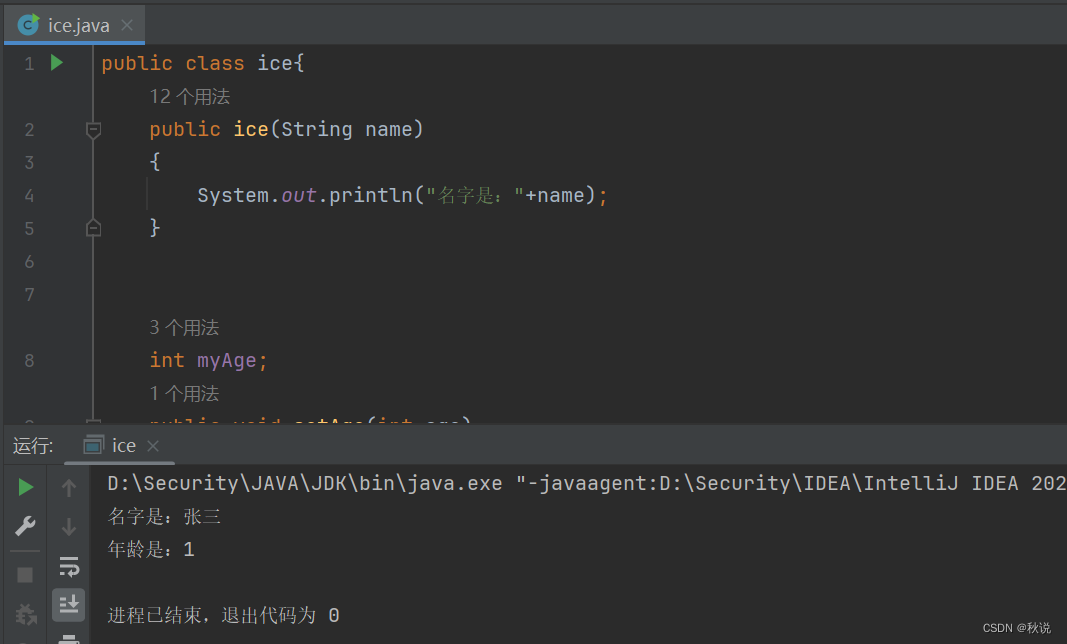The width and height of the screenshot is (1067, 644).
Task: Collapse the ice constructor fold marker at line 2
Action: 93,129
